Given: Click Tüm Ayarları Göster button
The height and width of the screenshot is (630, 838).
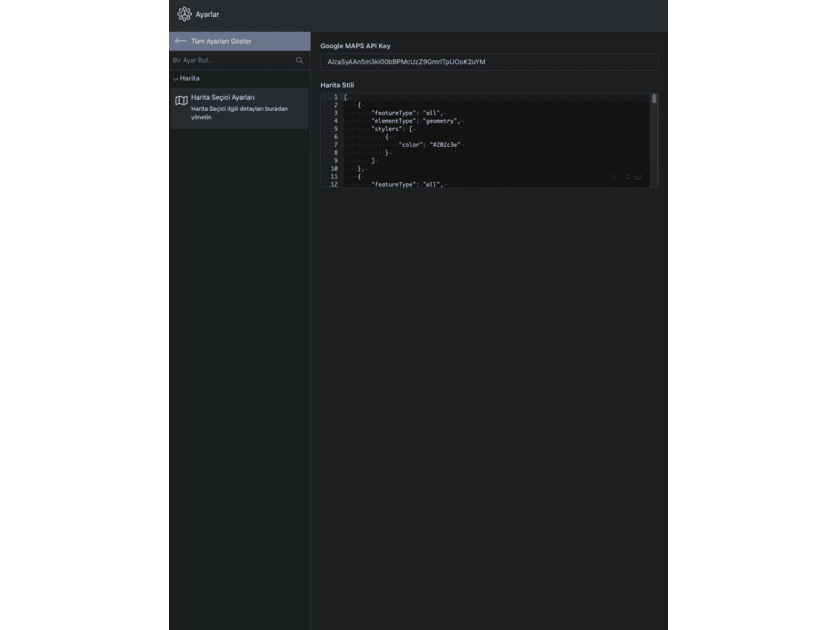Looking at the screenshot, I should click(x=239, y=41).
